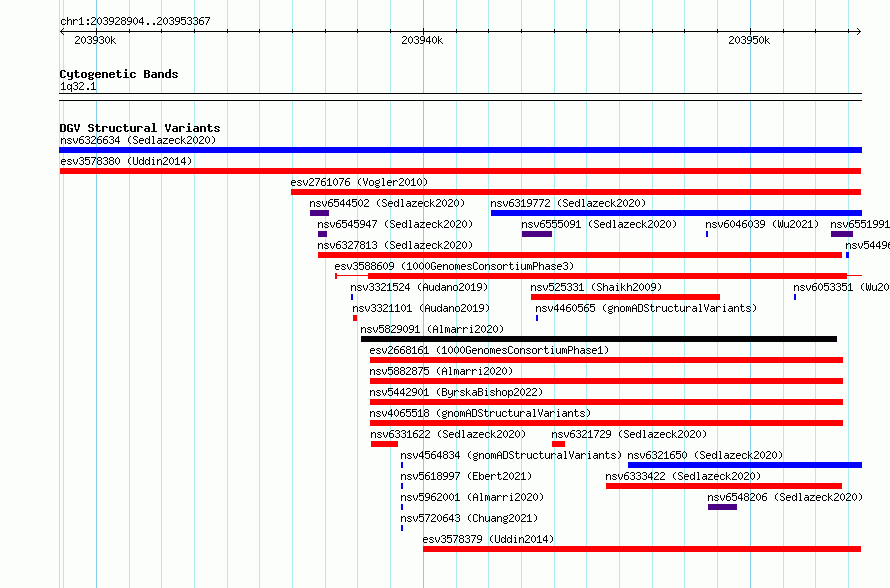Select the red esv2668161 variant bar
This screenshot has height=588, width=890.
606,360
